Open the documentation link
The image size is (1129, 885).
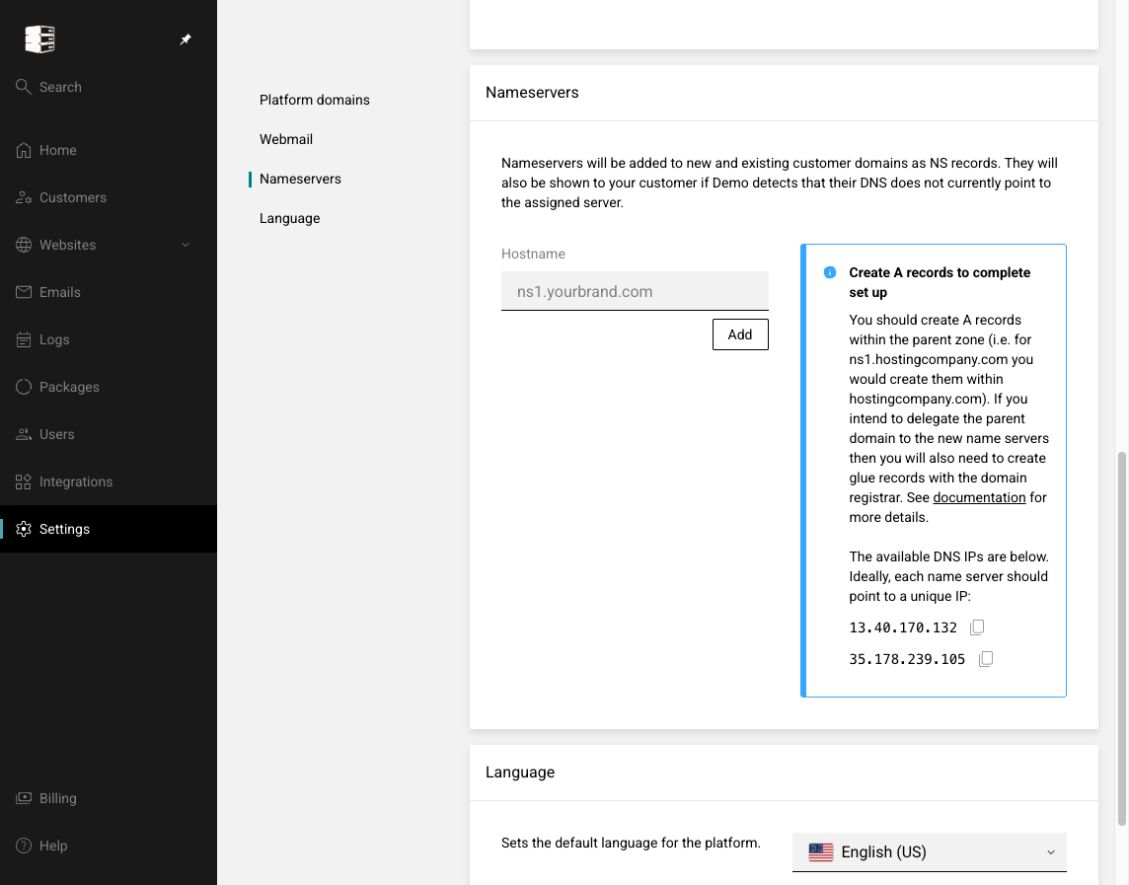(x=979, y=498)
